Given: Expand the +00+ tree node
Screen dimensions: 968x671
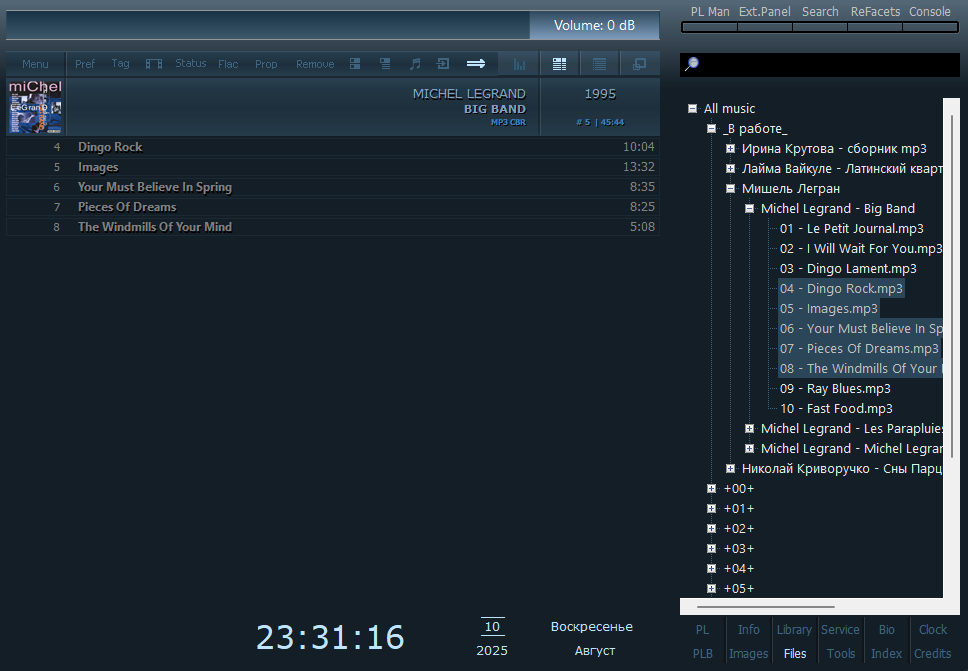Looking at the screenshot, I should [711, 489].
